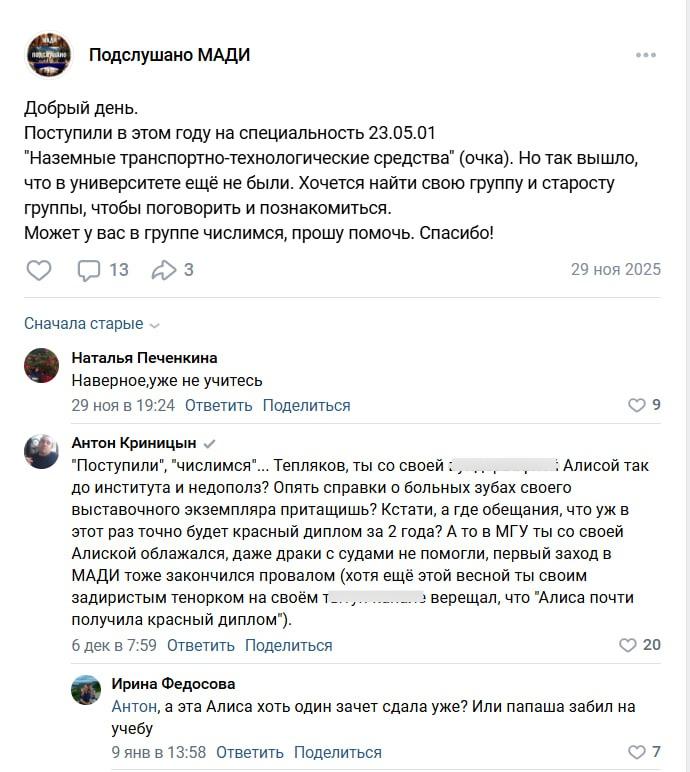
Task: Open Антон Криницын's profile name link
Action: point(134,443)
